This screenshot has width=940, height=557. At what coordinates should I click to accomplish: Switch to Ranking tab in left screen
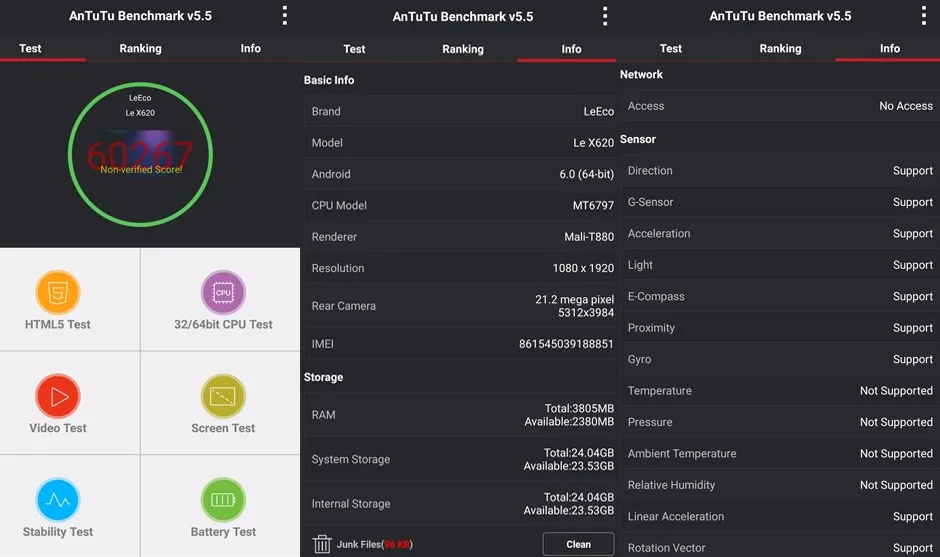point(140,49)
